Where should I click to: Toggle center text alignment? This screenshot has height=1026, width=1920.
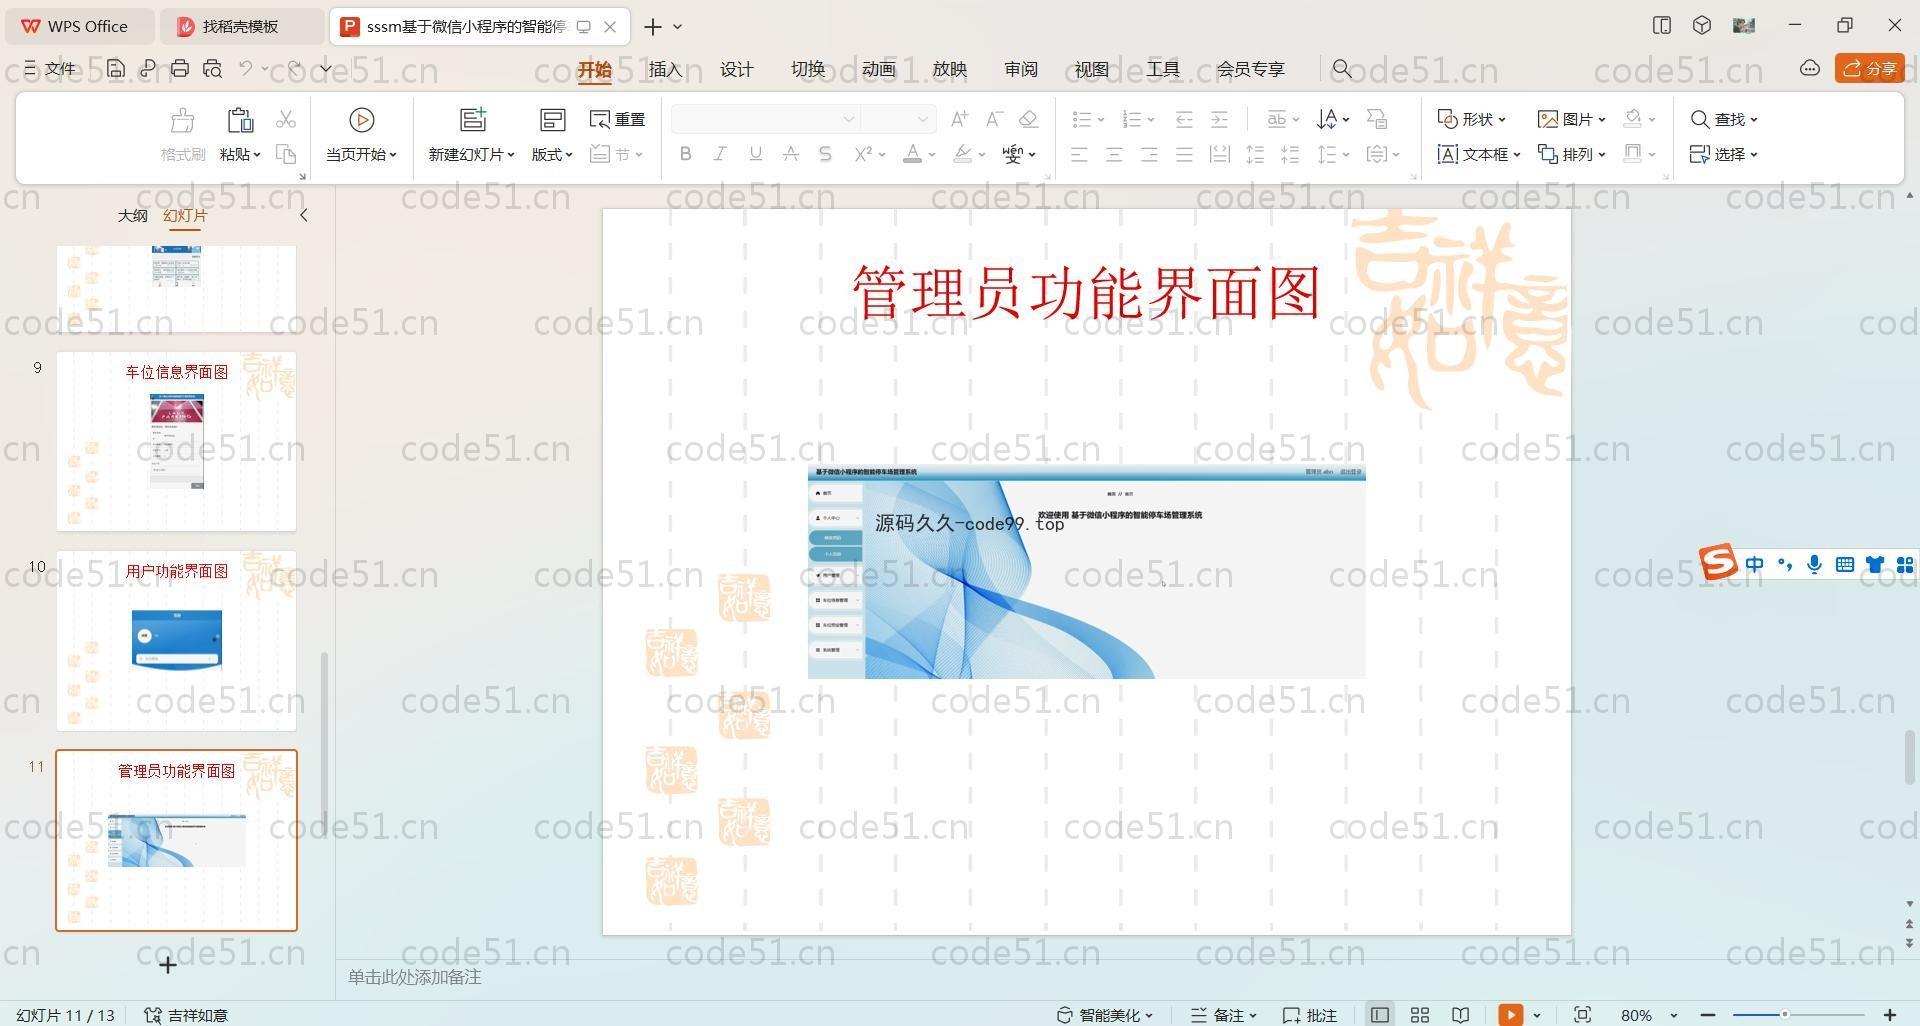click(x=1114, y=154)
